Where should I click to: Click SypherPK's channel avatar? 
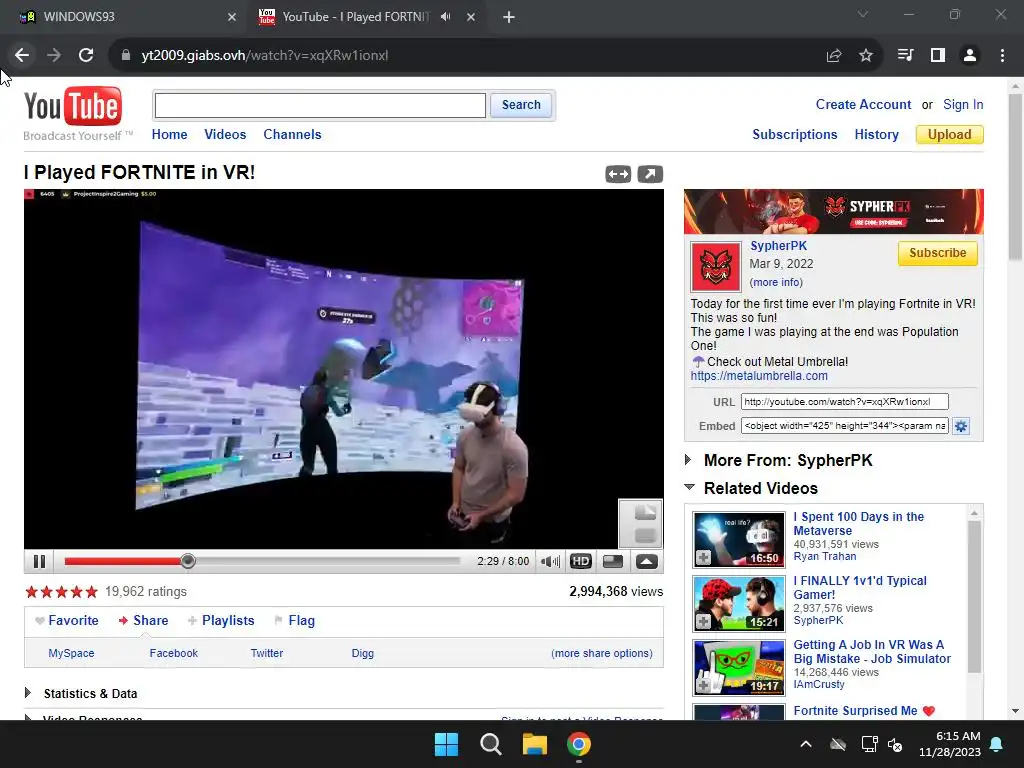point(716,267)
